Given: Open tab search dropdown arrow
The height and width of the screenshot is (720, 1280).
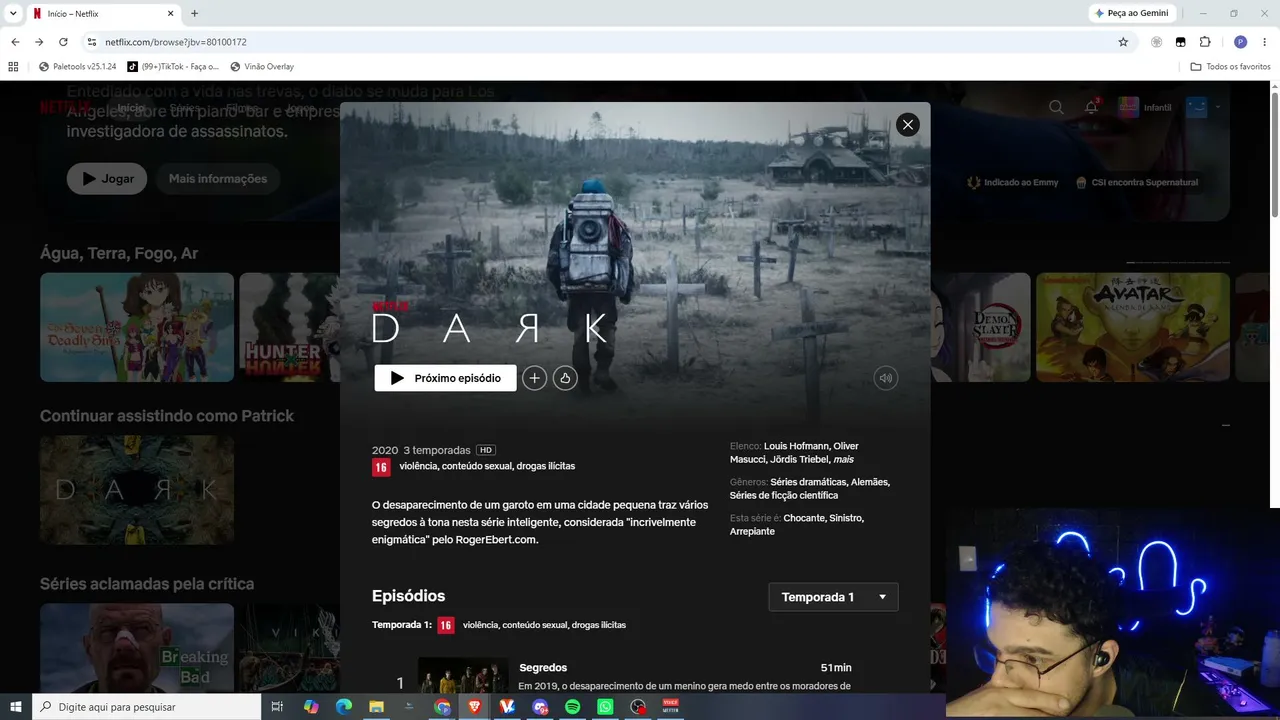Looking at the screenshot, I should (13, 13).
